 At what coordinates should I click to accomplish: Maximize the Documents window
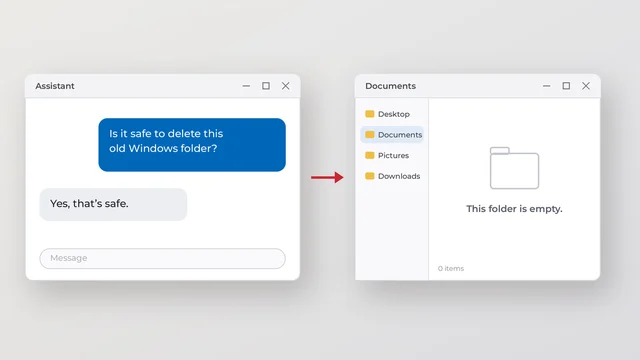[566, 86]
